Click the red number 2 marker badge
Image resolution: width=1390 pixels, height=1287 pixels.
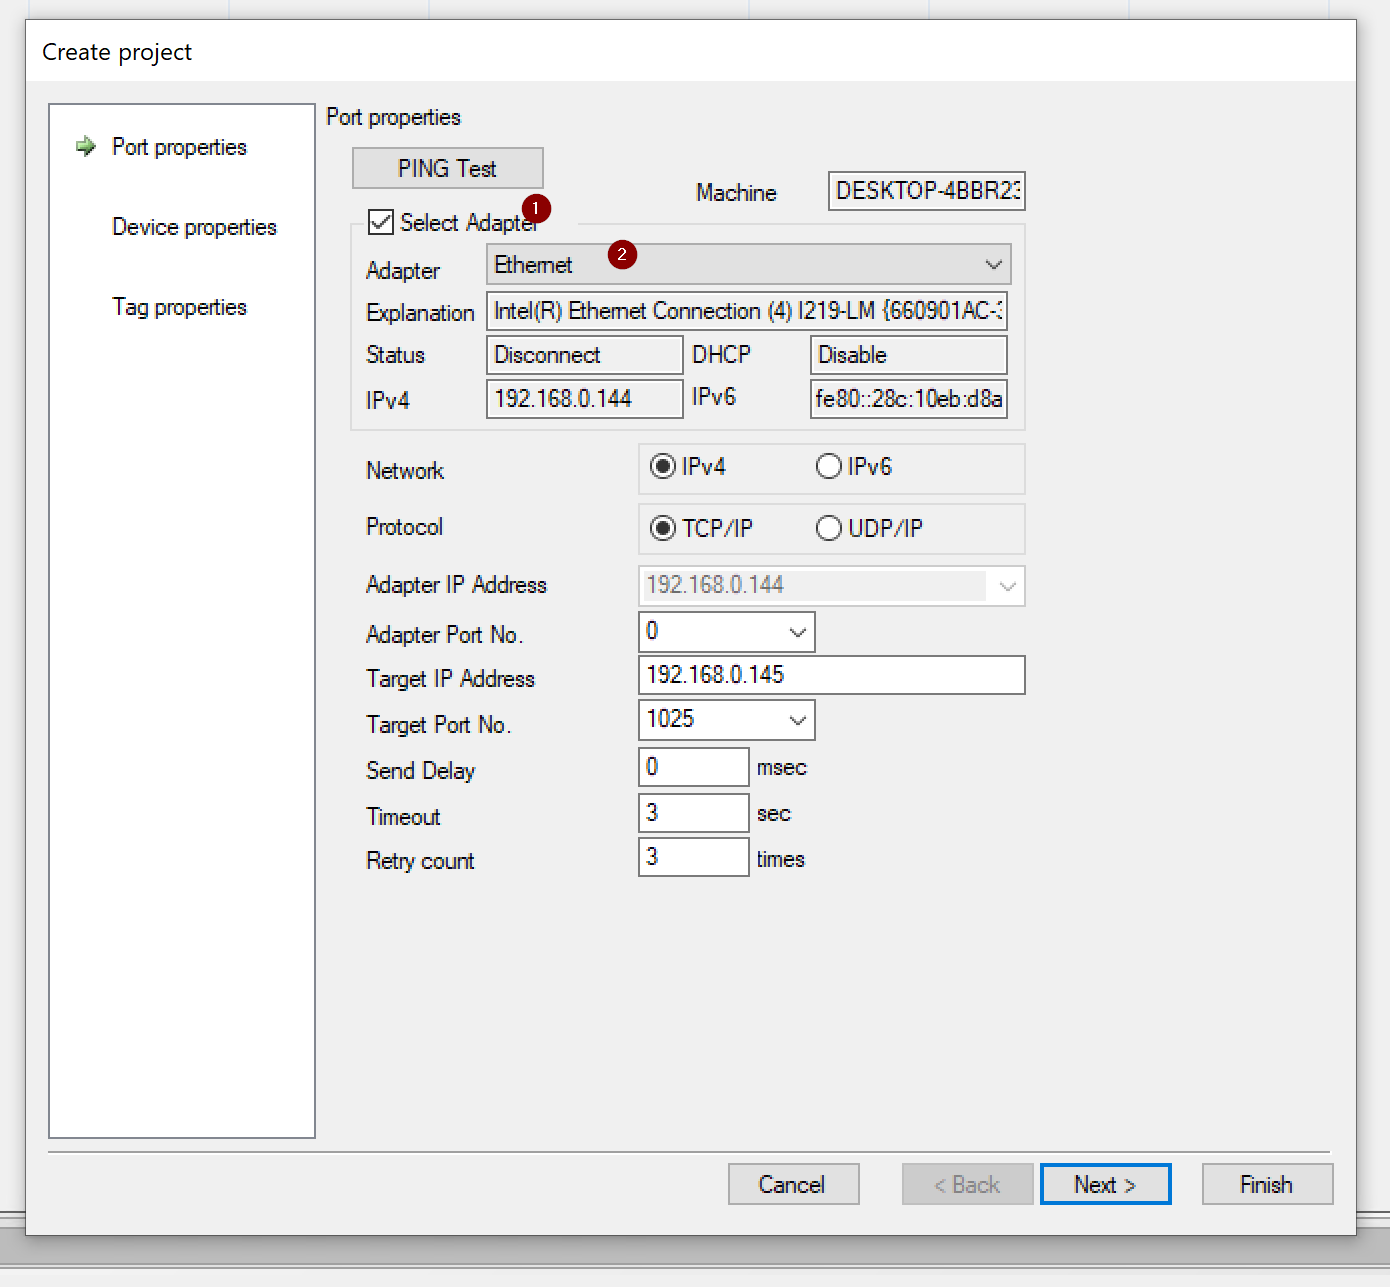[622, 254]
